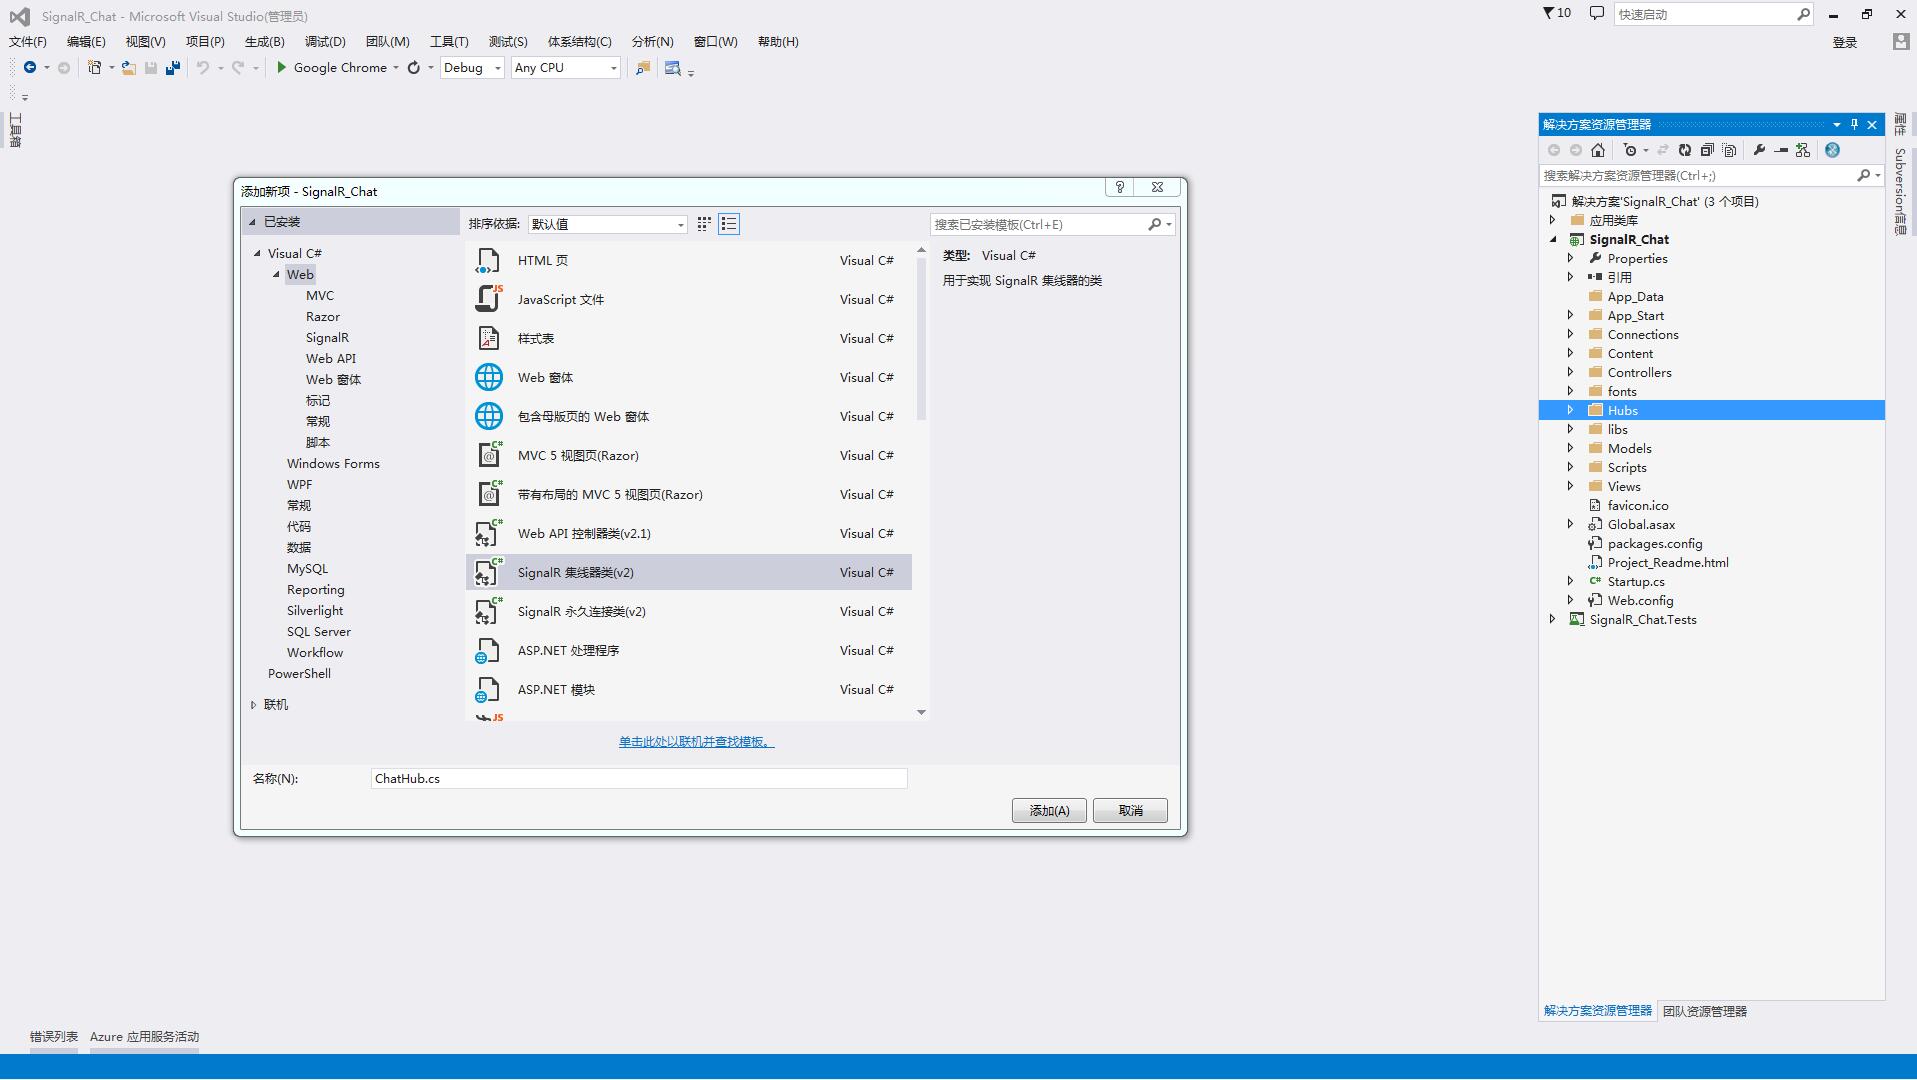The width and height of the screenshot is (1917, 1080).
Task: Click the 取消 button
Action: (1130, 811)
